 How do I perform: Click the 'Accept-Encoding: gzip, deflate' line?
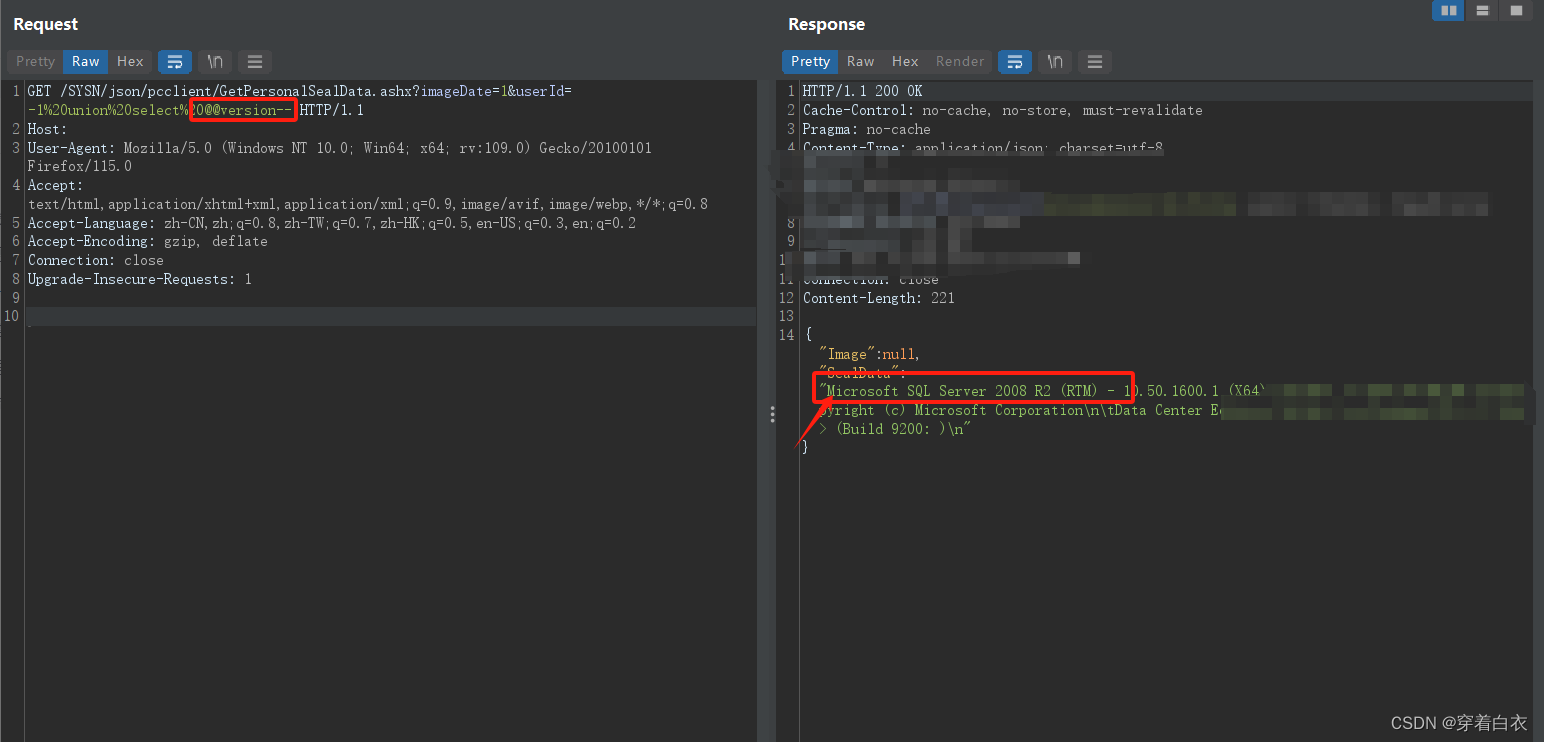pyautogui.click(x=147, y=241)
